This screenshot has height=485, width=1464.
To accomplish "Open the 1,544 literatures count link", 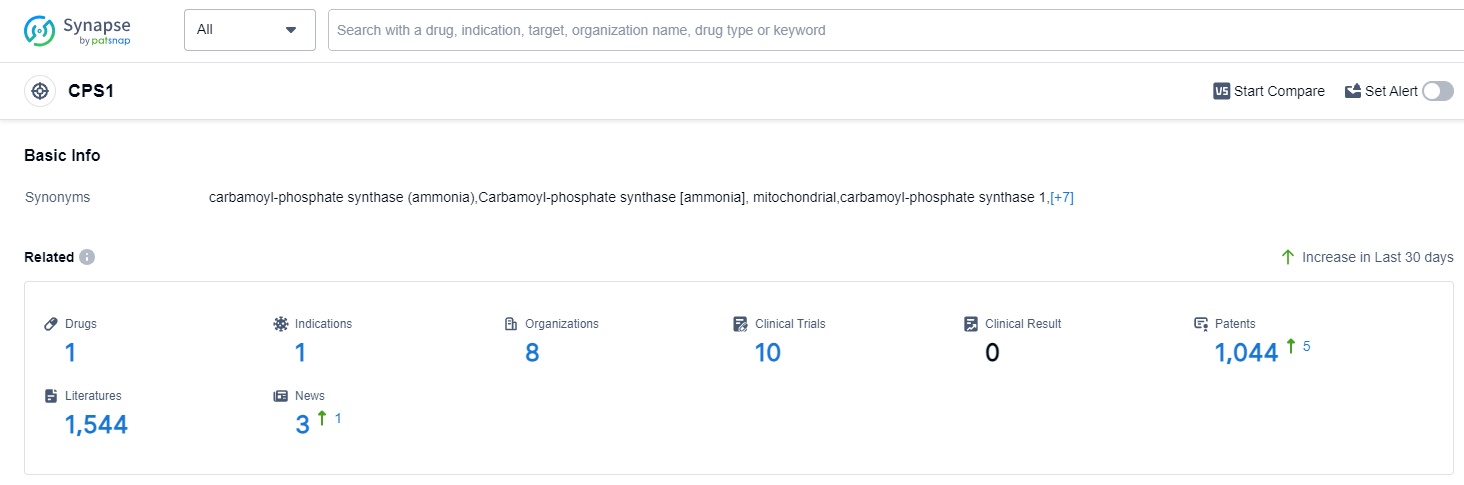I will [96, 425].
